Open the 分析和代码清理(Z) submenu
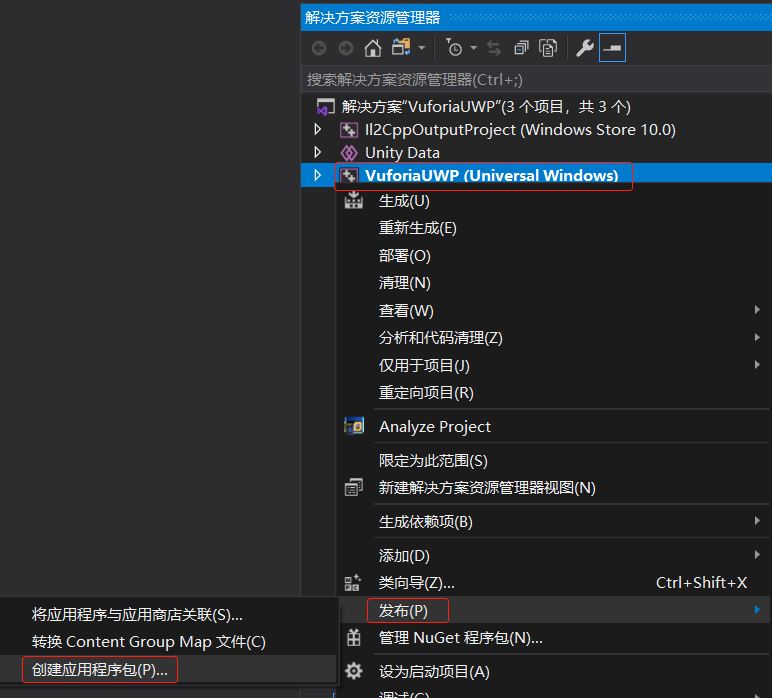Screen dimensions: 772x698 pyautogui.click(x=553, y=338)
